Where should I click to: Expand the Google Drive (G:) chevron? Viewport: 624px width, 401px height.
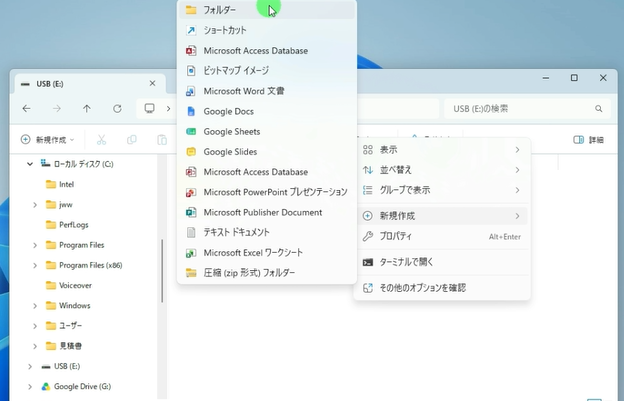(x=30, y=387)
